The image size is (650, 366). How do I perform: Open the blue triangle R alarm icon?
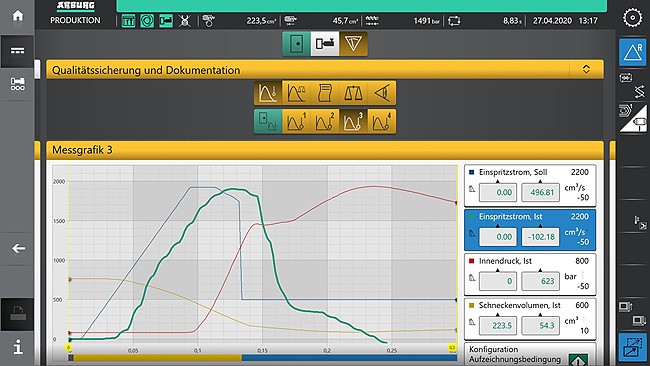pyautogui.click(x=632, y=53)
